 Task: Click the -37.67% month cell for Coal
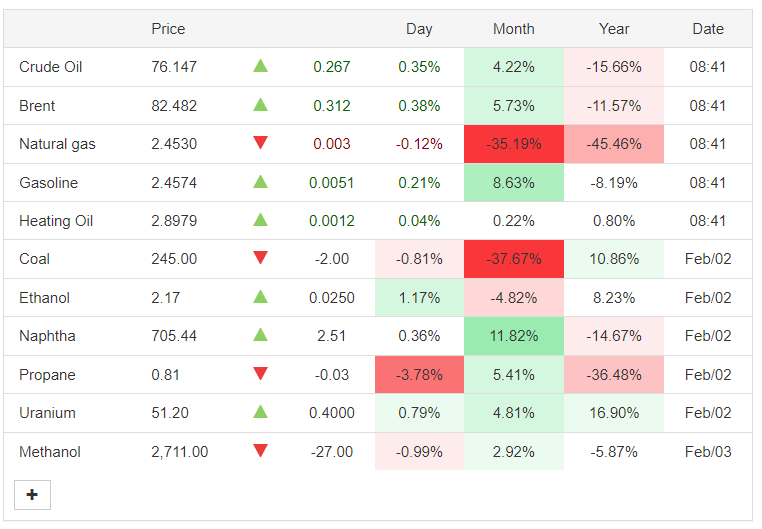point(514,259)
